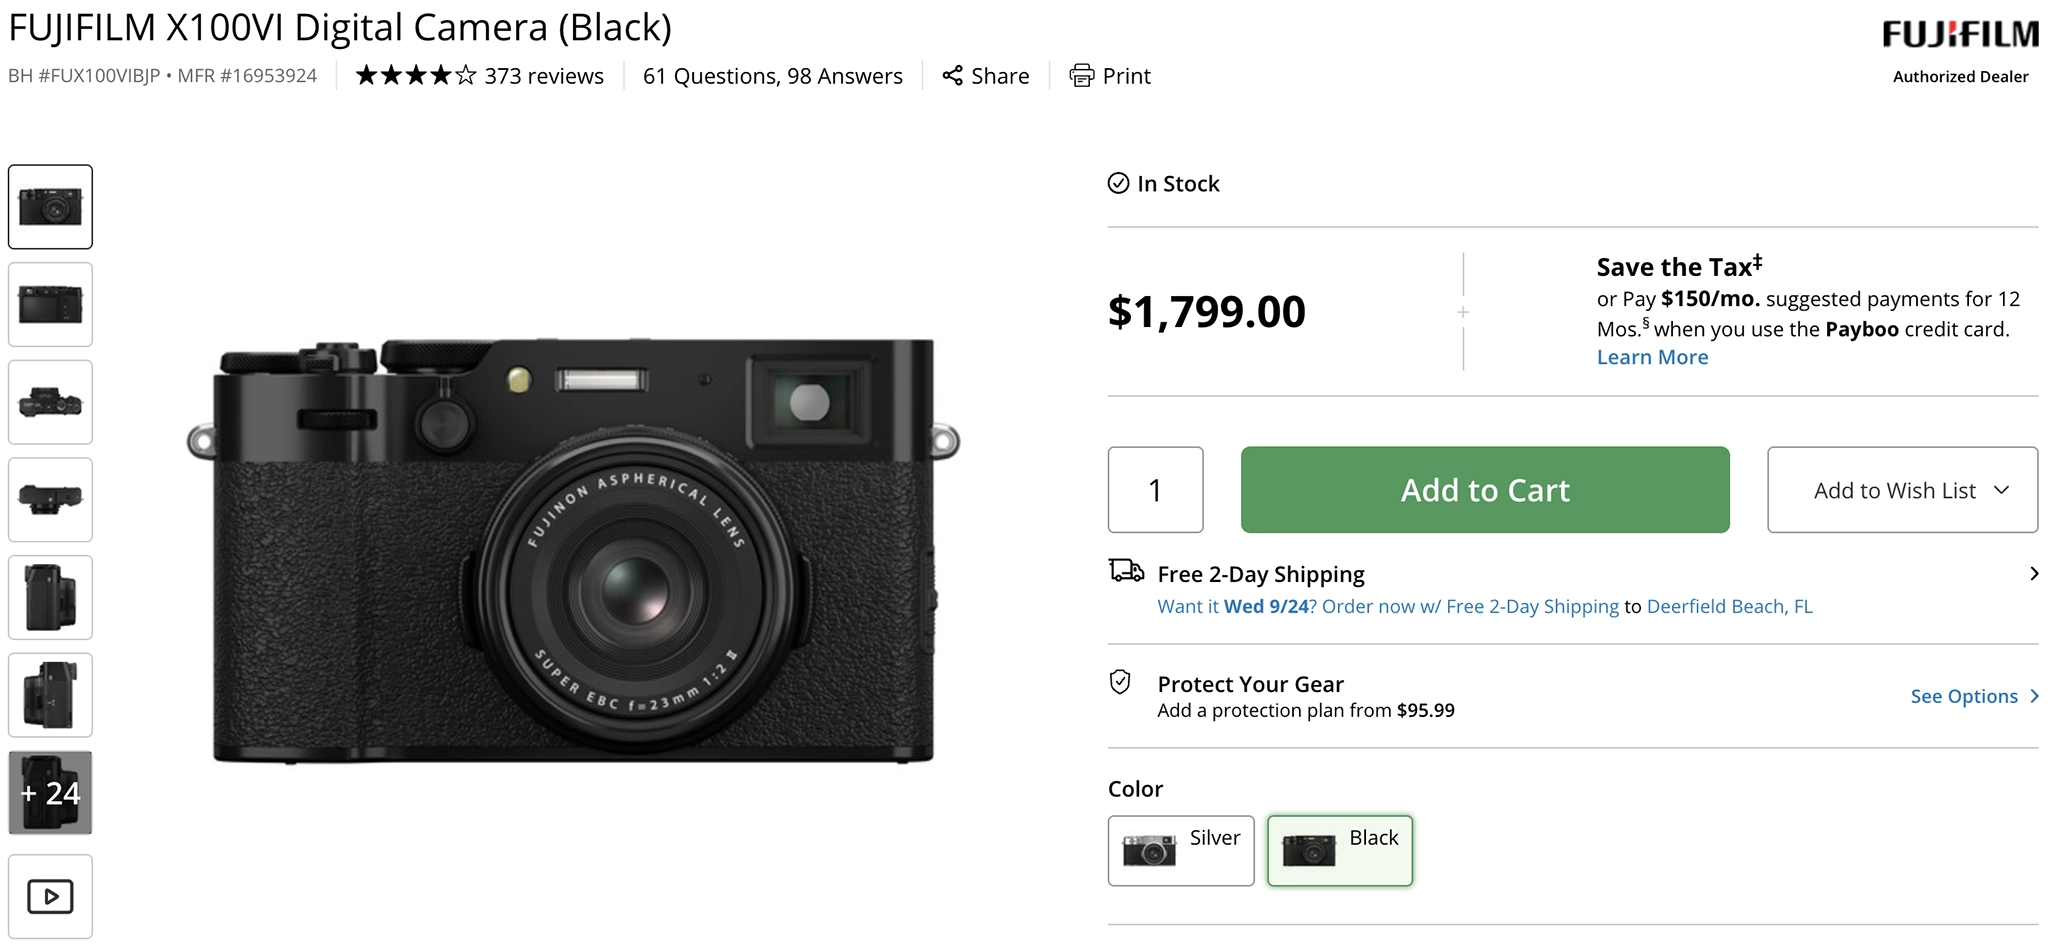
Task: Click the In Stock checkmark icon
Action: 1118,184
